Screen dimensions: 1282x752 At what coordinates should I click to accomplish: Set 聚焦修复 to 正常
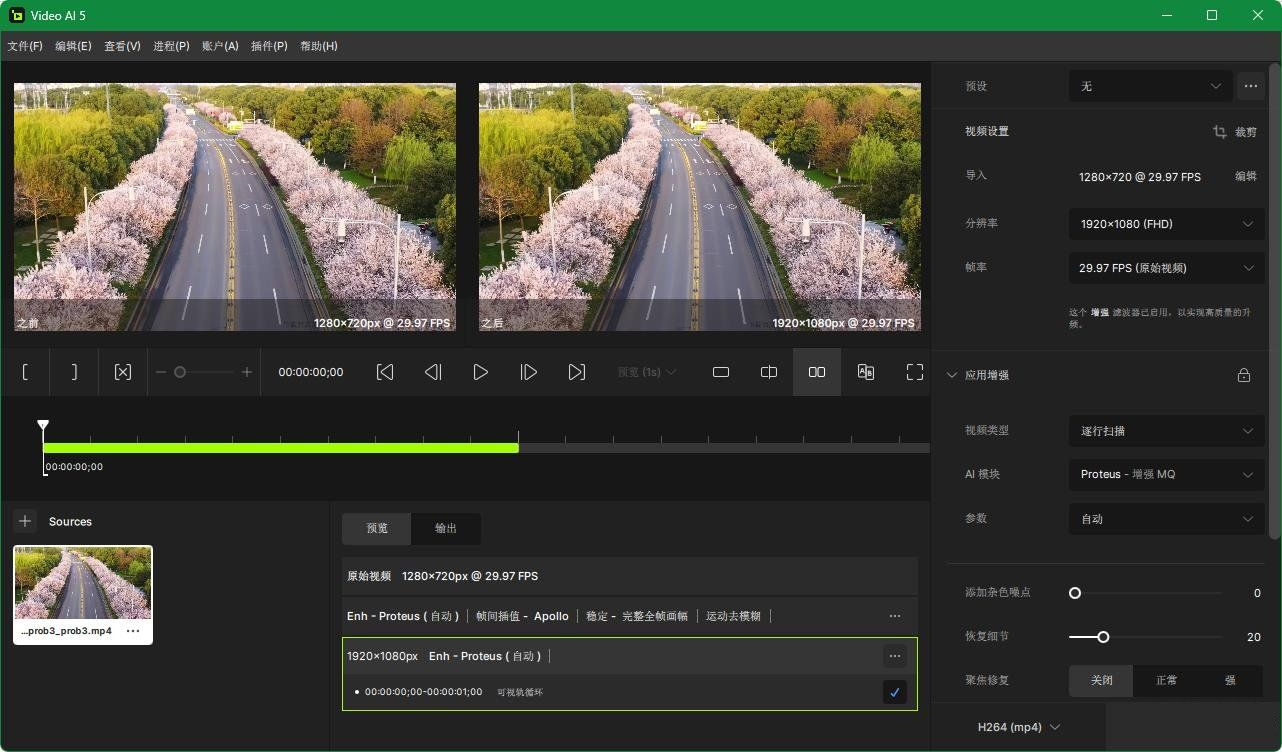click(x=1165, y=680)
